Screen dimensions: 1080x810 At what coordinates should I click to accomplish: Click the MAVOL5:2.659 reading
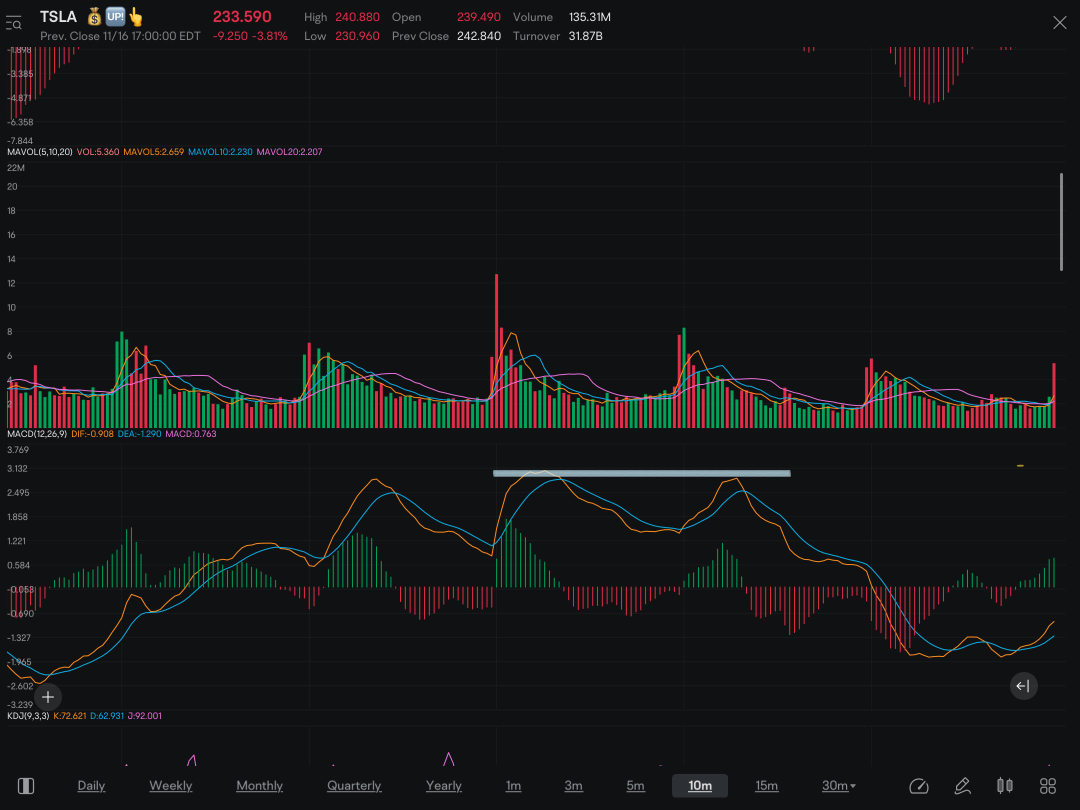point(154,152)
